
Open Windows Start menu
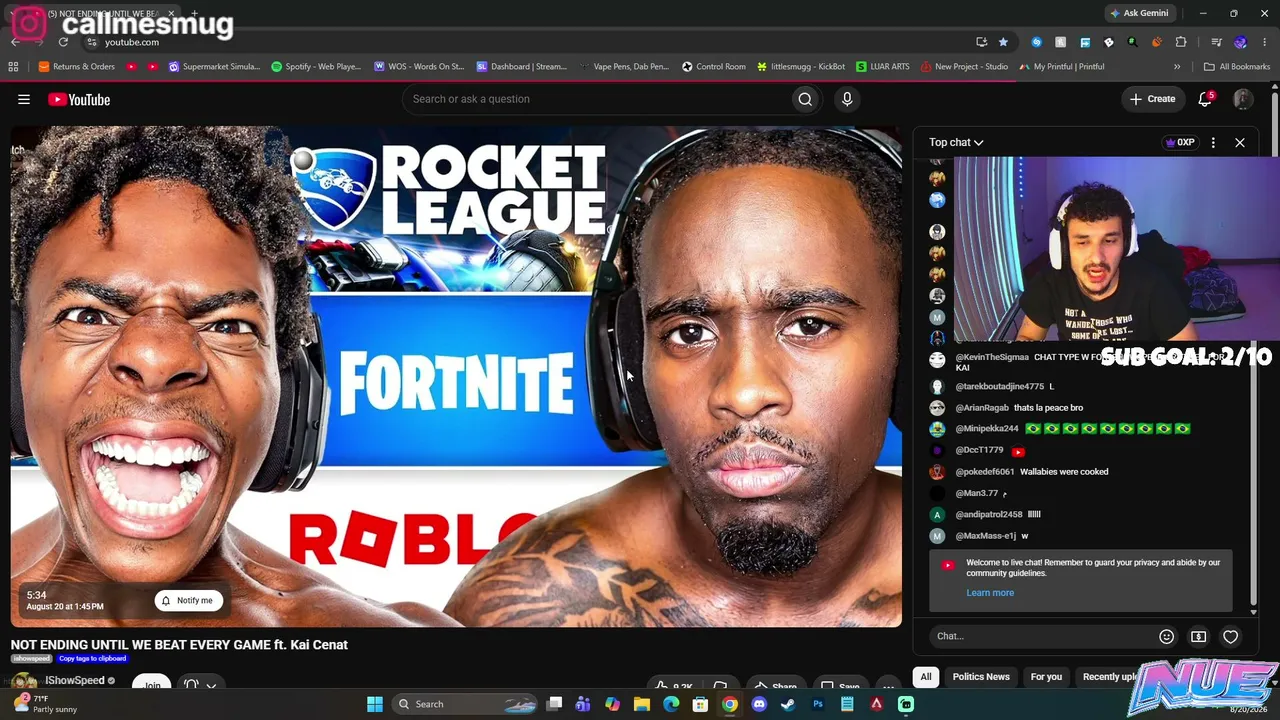[375, 704]
